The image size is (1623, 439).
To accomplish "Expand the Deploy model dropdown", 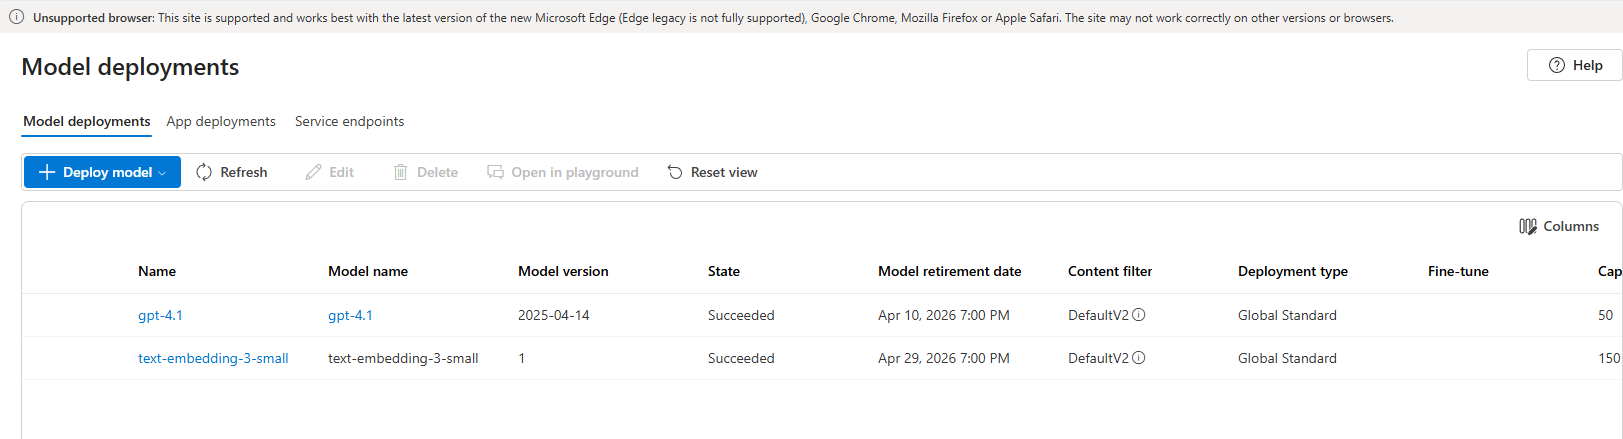I will [x=162, y=173].
